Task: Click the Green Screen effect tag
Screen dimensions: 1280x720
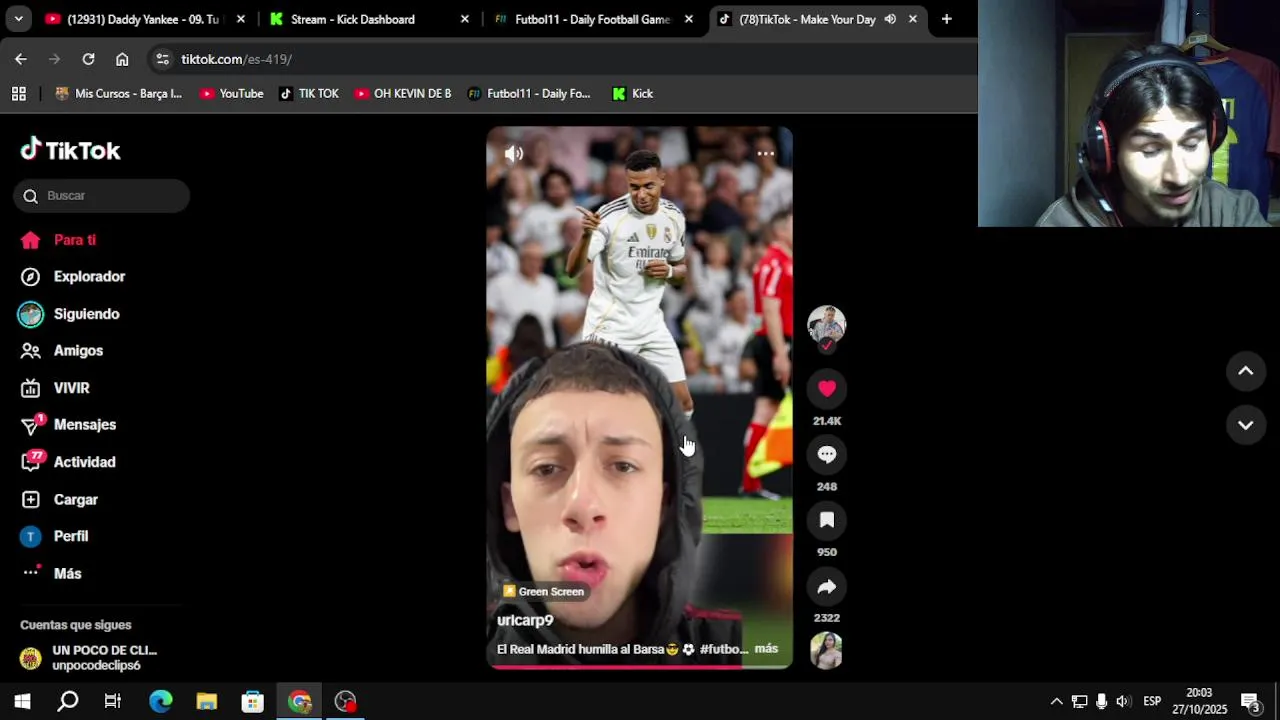Action: [x=544, y=592]
